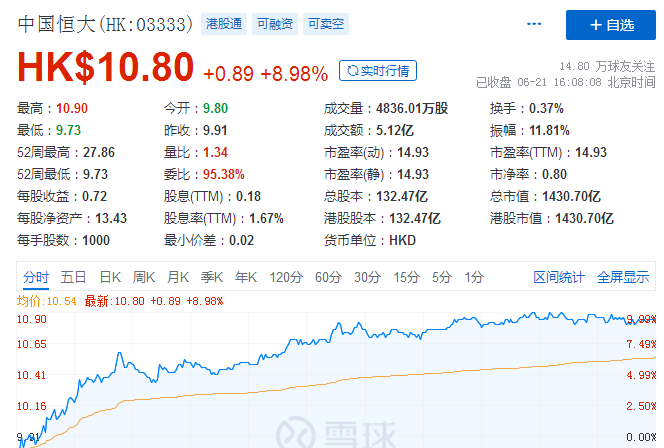Click the 最新:10.80 chart label
This screenshot has height=448, width=664.
coord(154,301)
